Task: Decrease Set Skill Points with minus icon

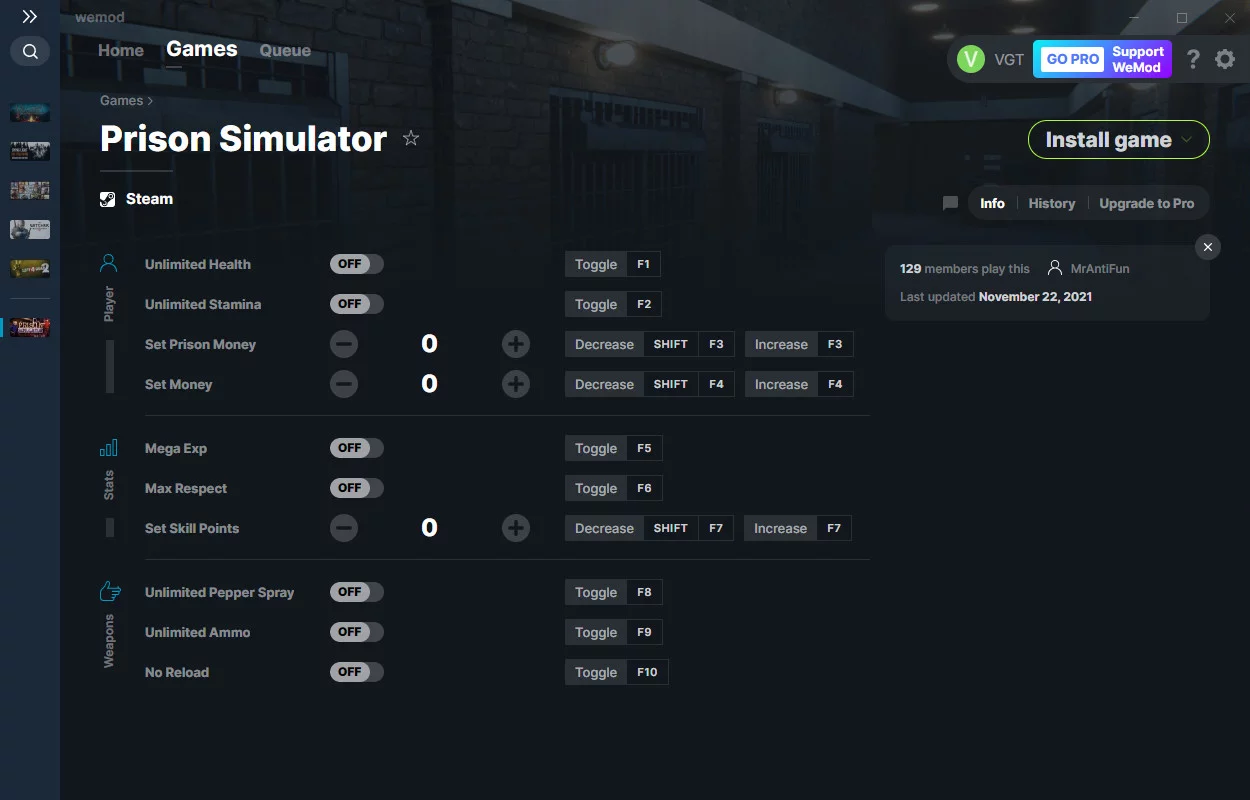Action: point(344,528)
